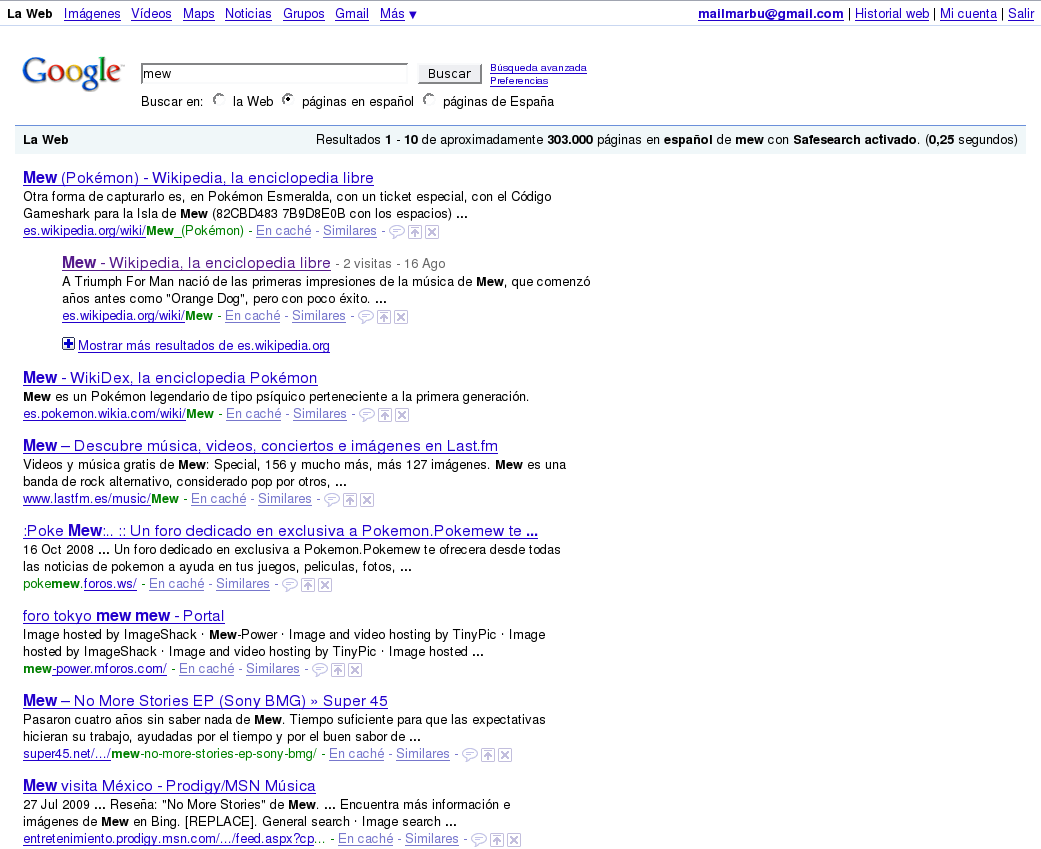Remove the entretenimiento.prodigy.msn.com result
The image size is (1041, 849).
(515, 840)
